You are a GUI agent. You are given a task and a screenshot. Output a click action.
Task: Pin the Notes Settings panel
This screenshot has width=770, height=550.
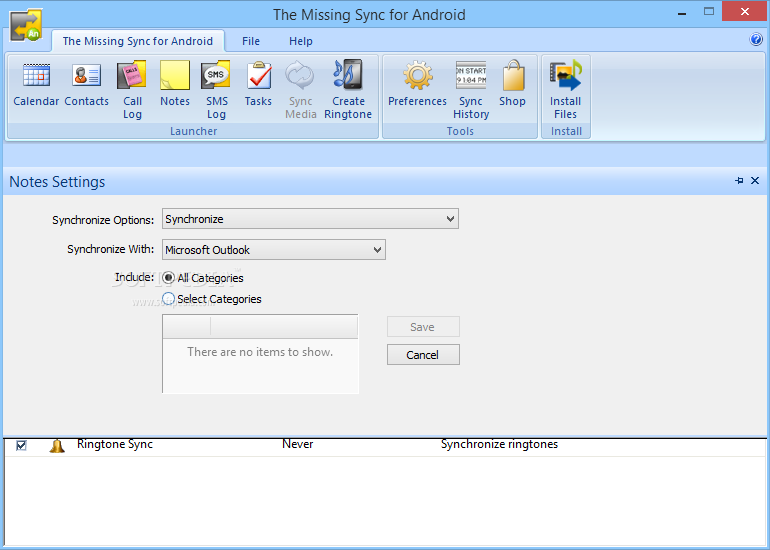pyautogui.click(x=739, y=181)
